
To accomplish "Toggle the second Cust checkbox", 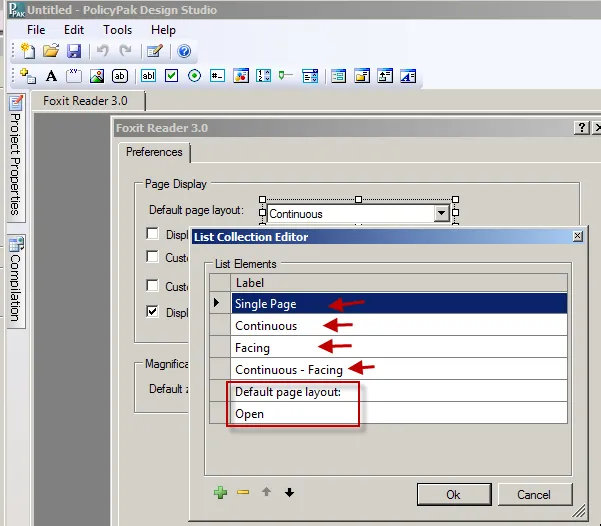I will (153, 286).
